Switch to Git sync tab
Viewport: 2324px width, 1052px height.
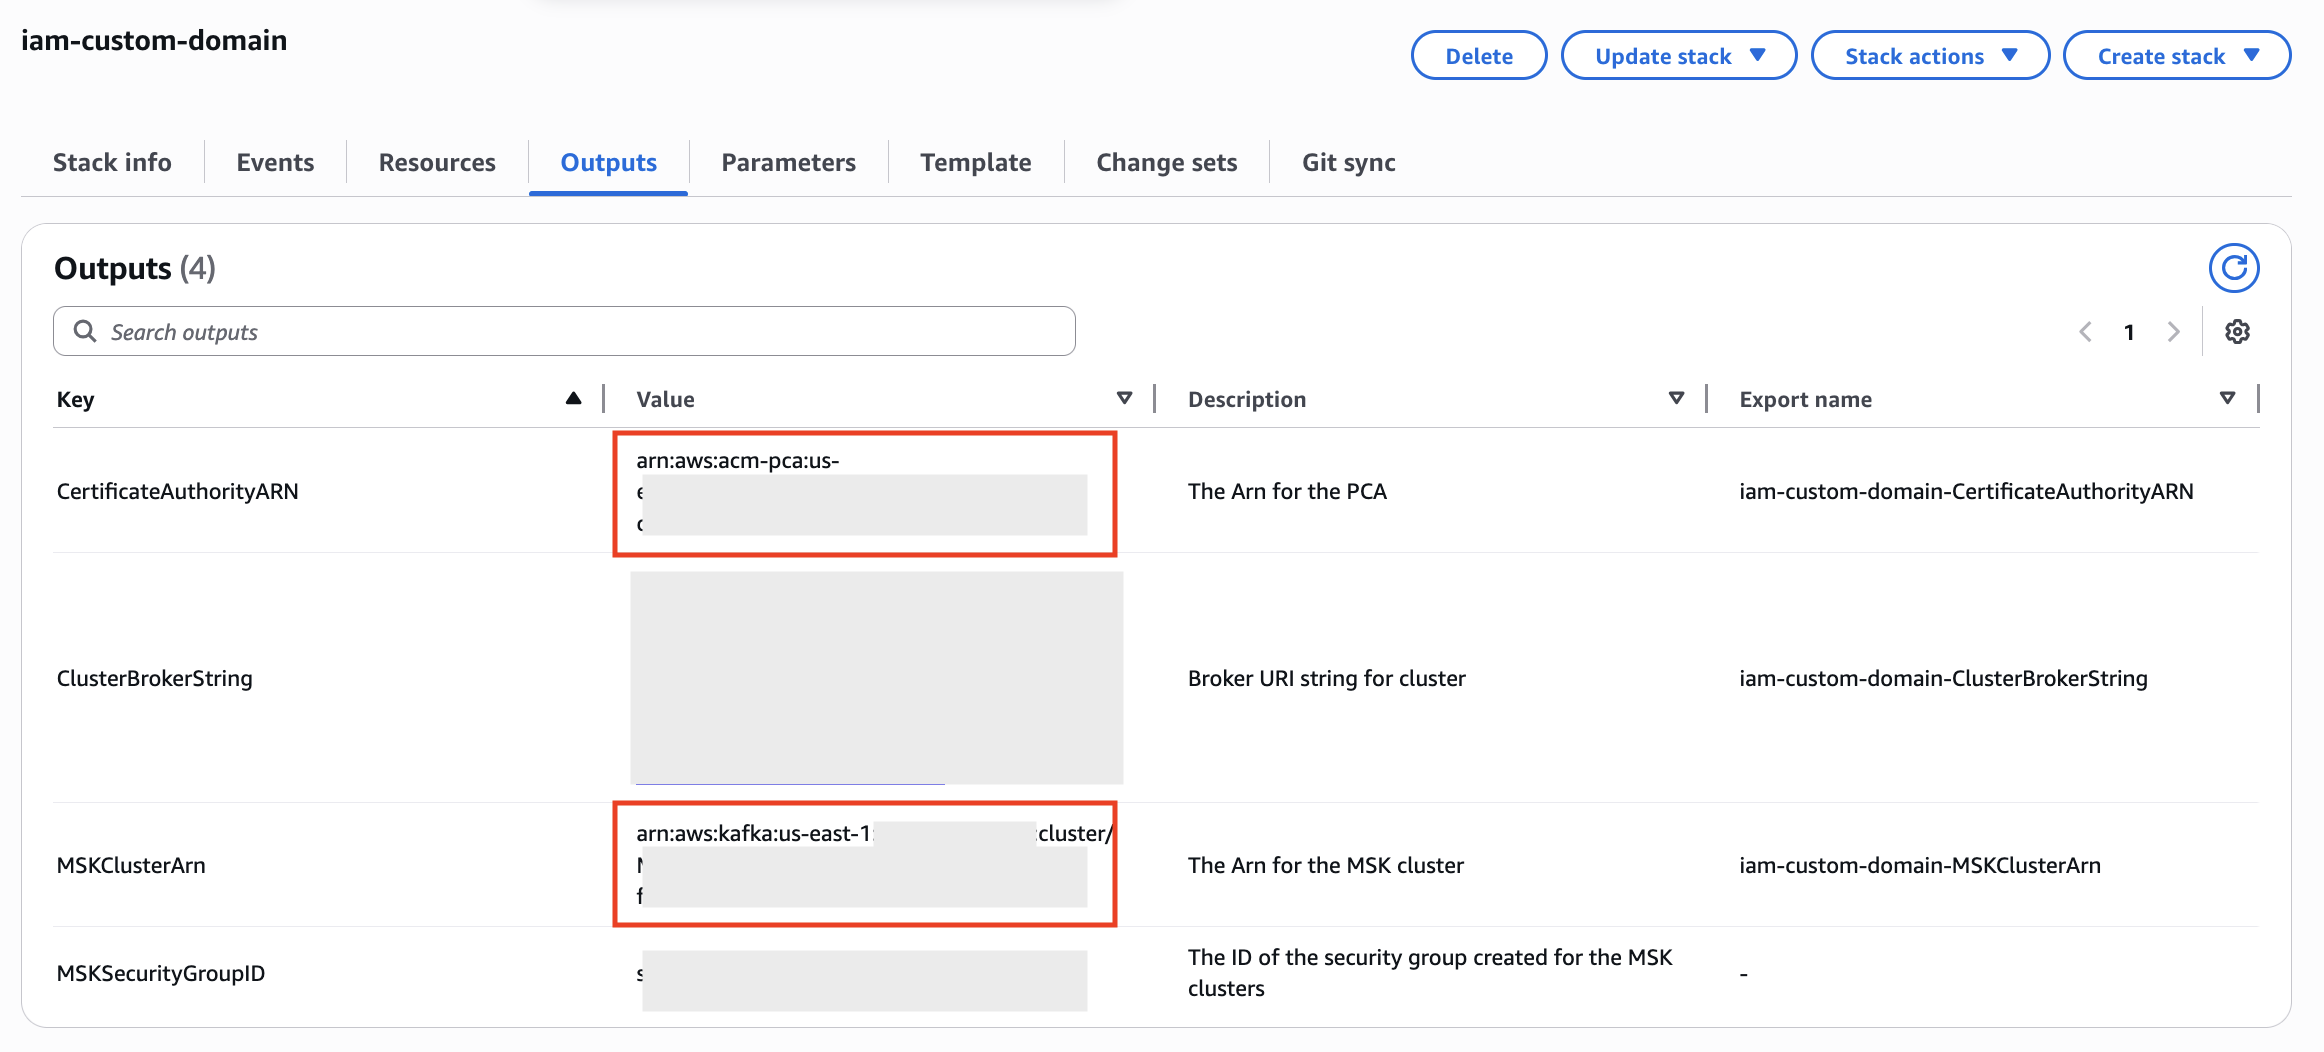[1348, 162]
